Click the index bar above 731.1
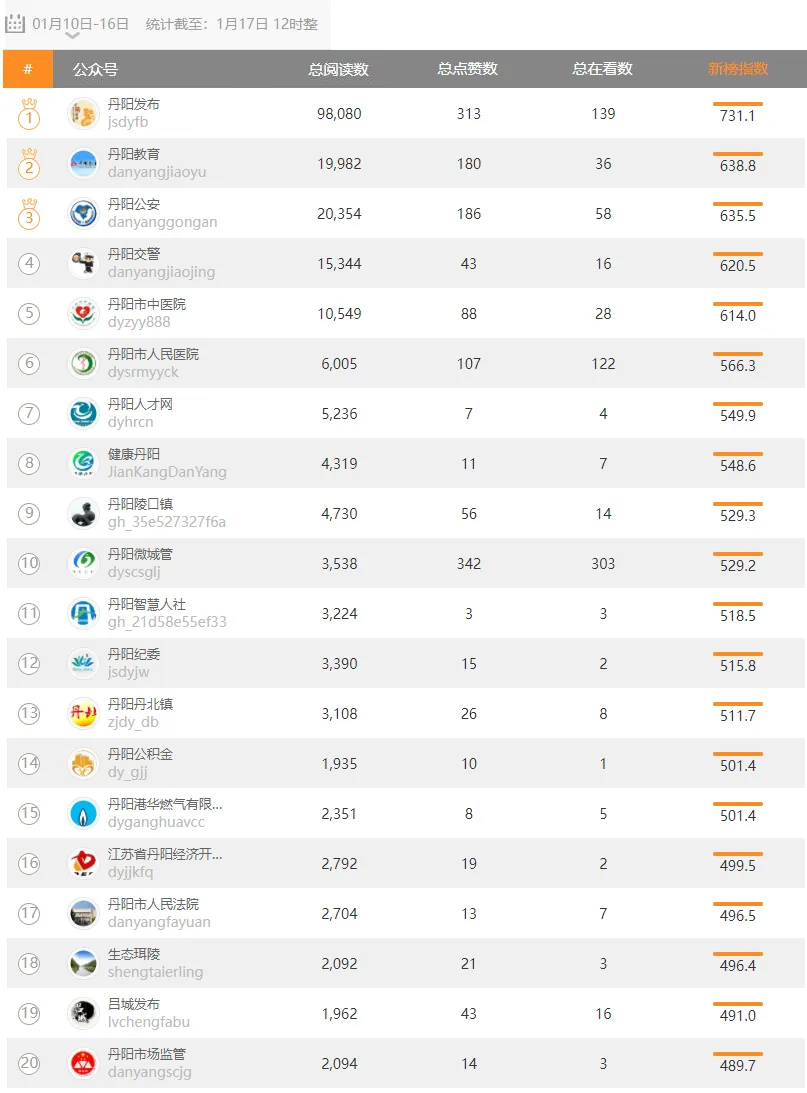 pos(738,104)
